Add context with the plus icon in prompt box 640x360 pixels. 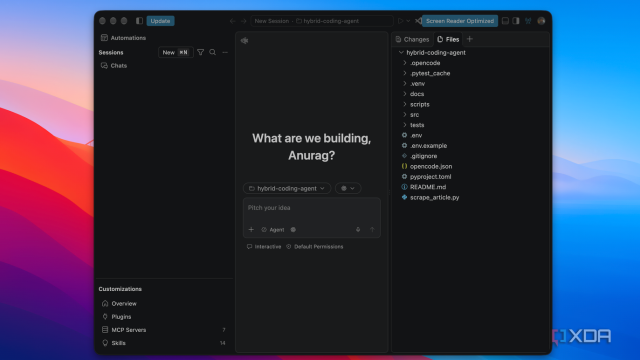tap(251, 230)
